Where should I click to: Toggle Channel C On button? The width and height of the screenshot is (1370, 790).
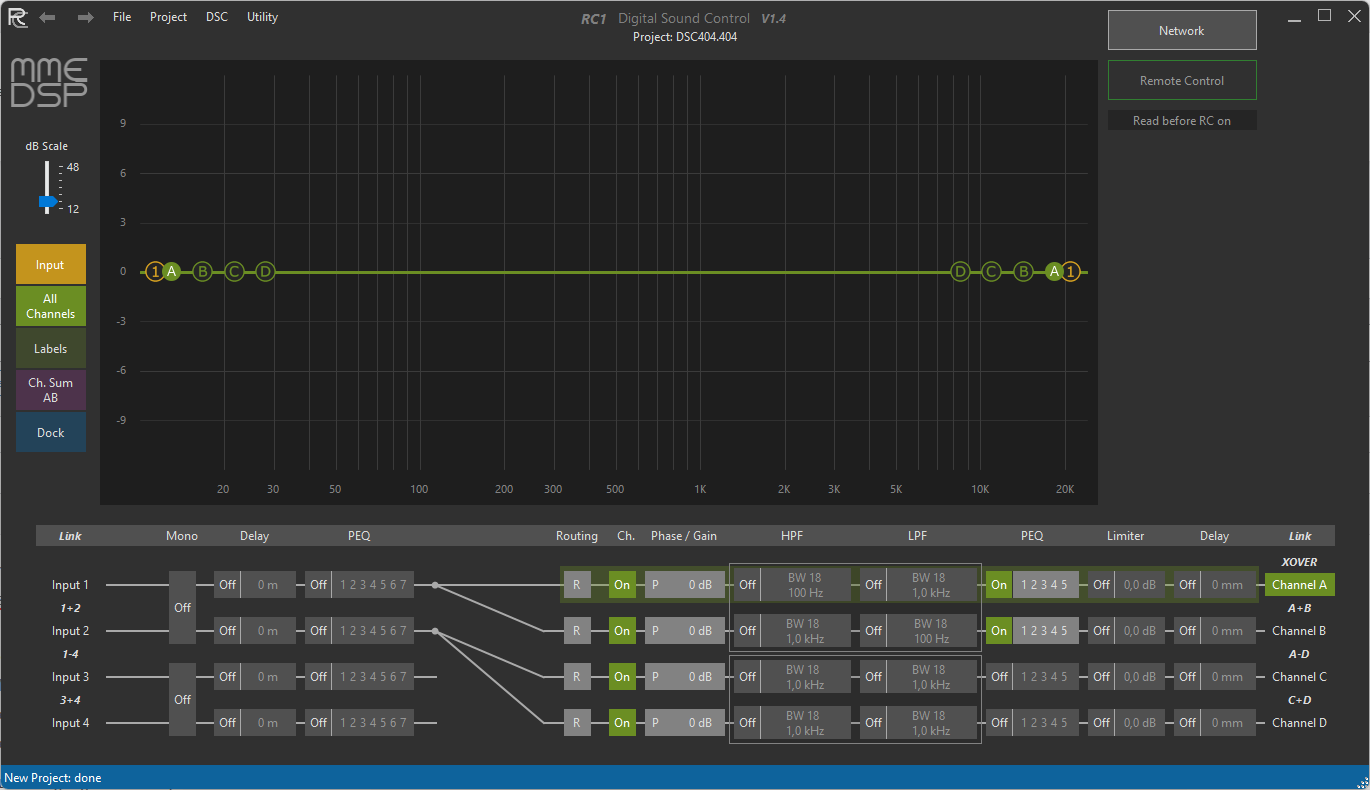click(622, 677)
